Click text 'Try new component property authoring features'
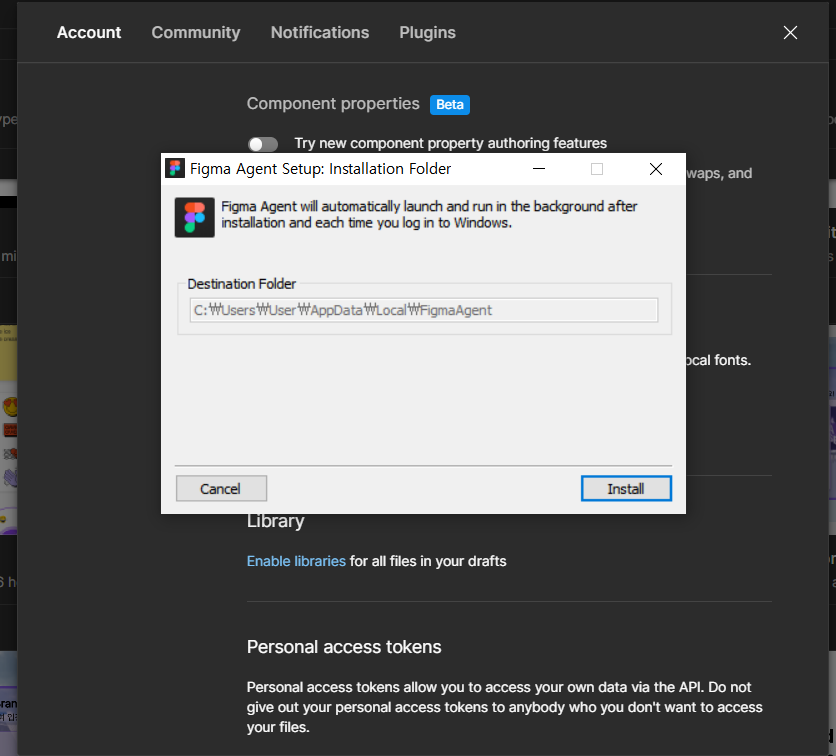Image resolution: width=836 pixels, height=756 pixels. [451, 143]
